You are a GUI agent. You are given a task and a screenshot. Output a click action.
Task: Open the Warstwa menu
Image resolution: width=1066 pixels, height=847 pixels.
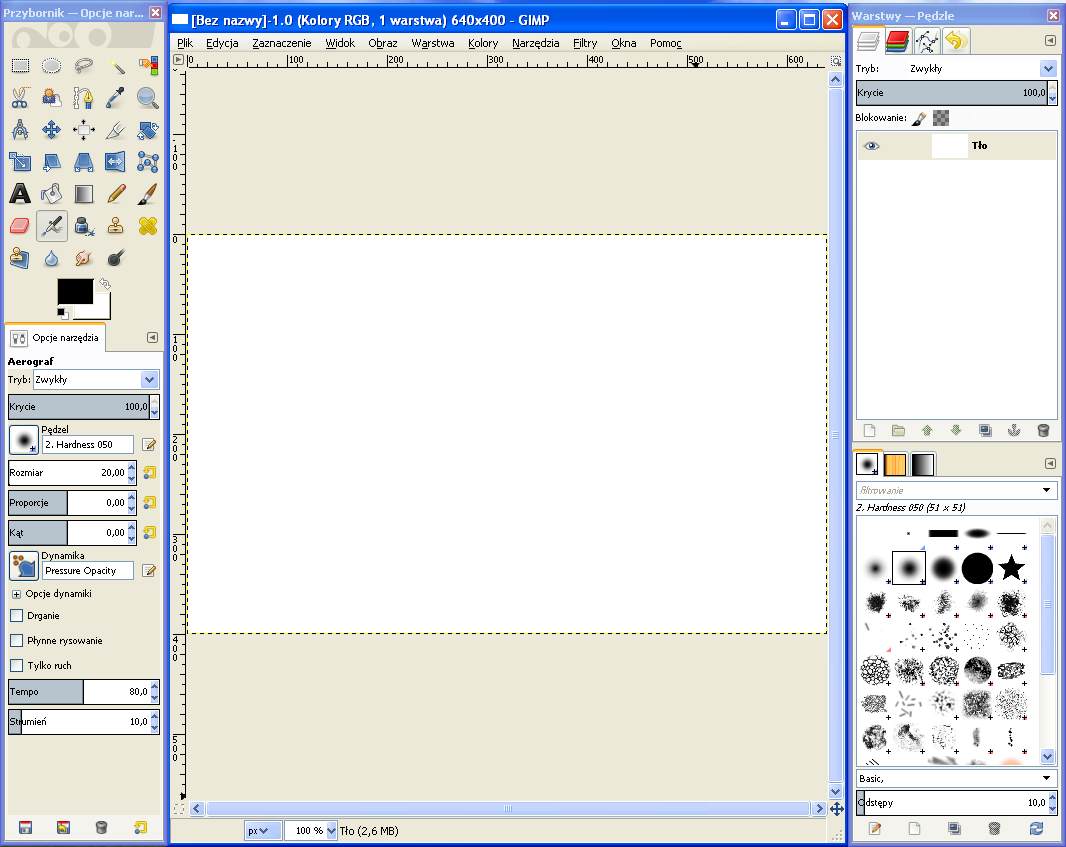pyautogui.click(x=432, y=43)
